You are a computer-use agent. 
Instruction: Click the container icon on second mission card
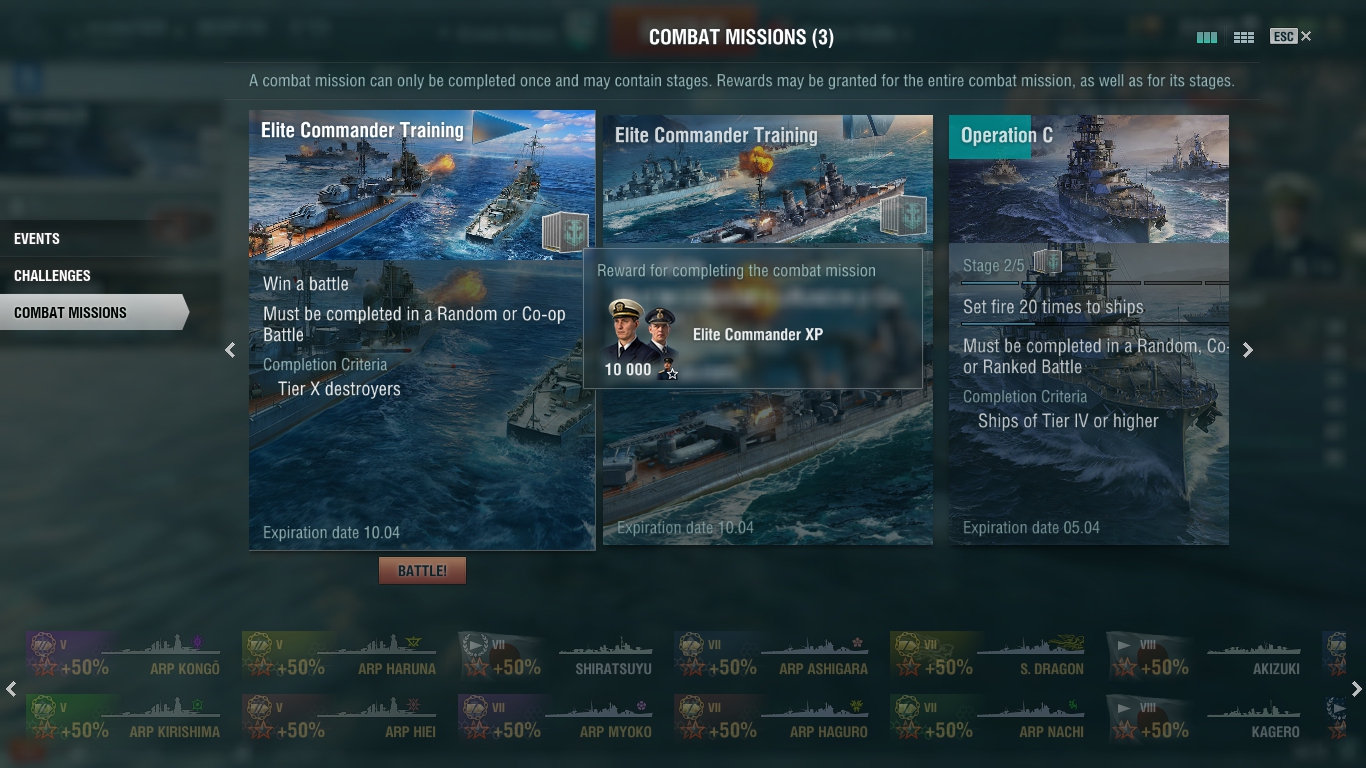pyautogui.click(x=903, y=215)
